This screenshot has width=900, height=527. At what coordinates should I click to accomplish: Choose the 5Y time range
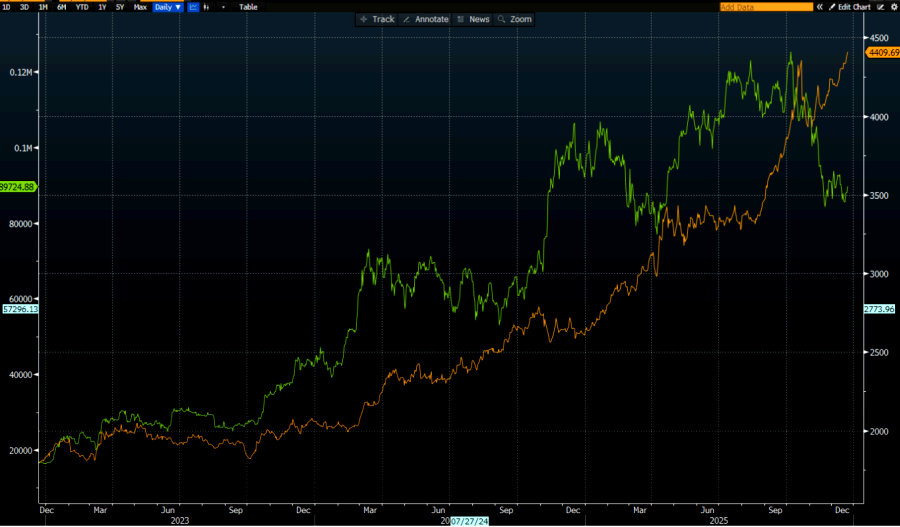(120, 6)
